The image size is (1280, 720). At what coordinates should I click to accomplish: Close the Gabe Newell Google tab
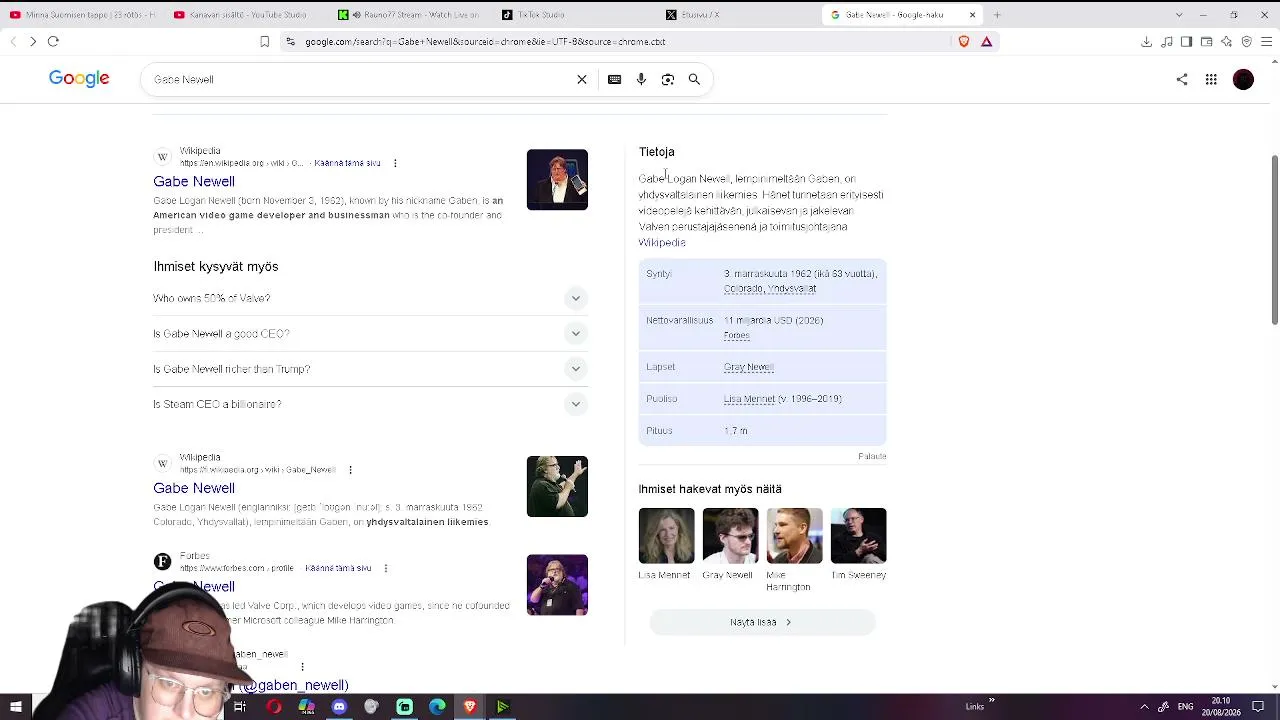[972, 15]
